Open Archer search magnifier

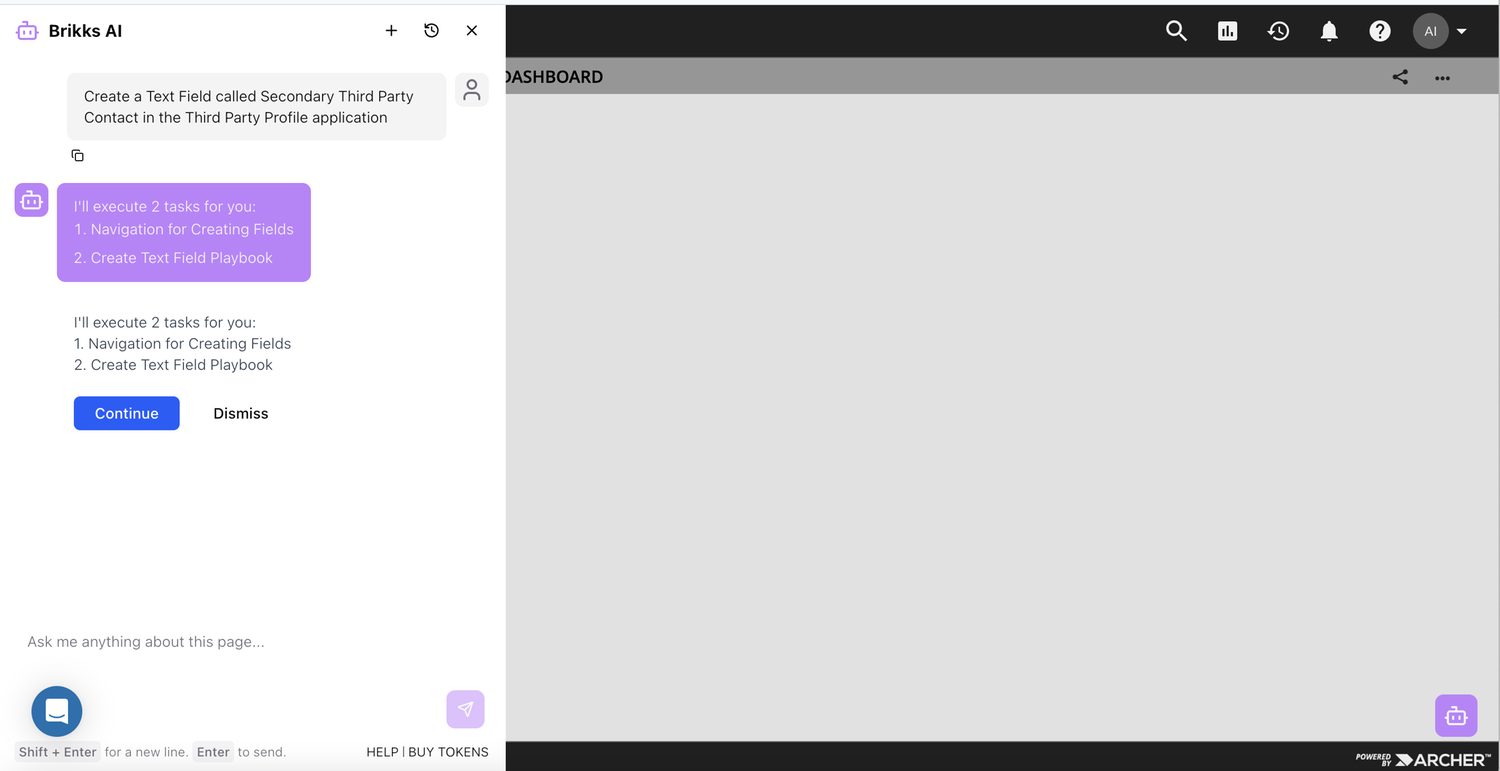click(x=1177, y=31)
